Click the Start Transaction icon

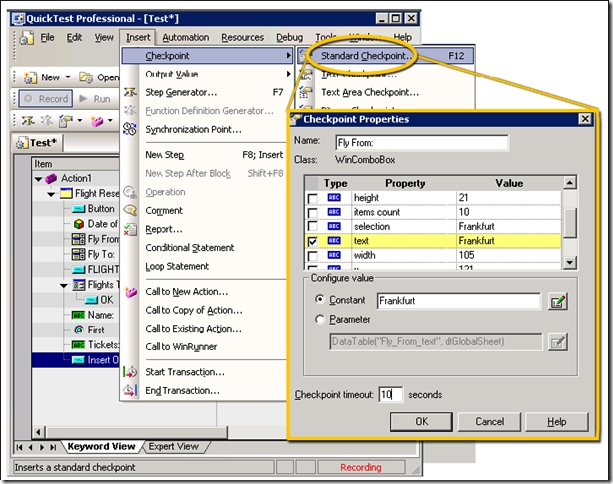click(130, 372)
